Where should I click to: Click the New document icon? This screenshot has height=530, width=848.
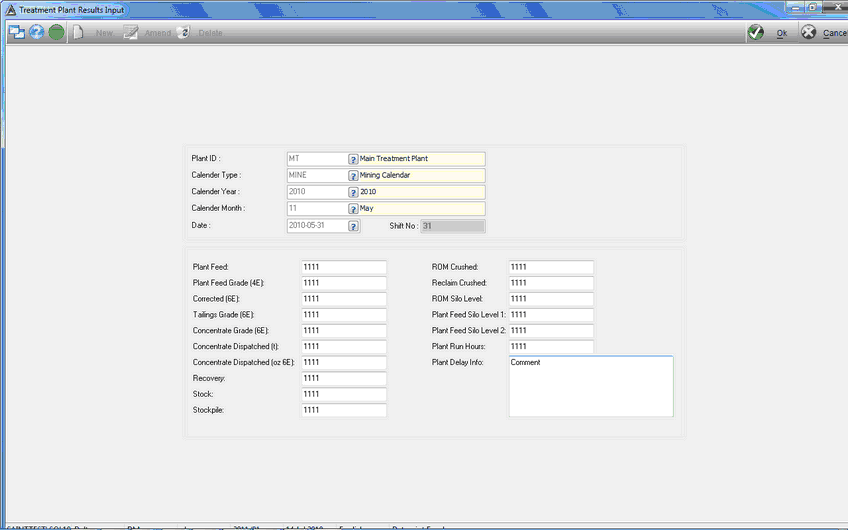tap(78, 32)
